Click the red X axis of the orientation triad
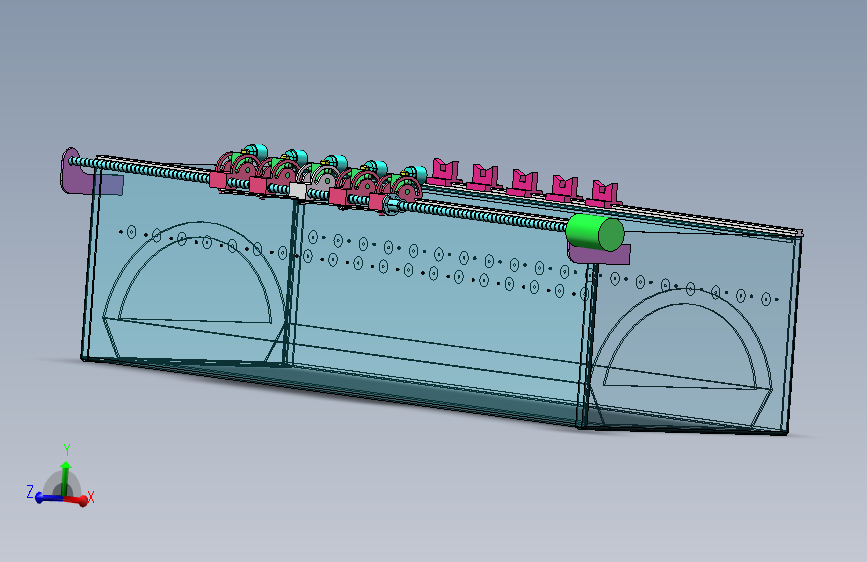The height and width of the screenshot is (562, 867). (77, 500)
